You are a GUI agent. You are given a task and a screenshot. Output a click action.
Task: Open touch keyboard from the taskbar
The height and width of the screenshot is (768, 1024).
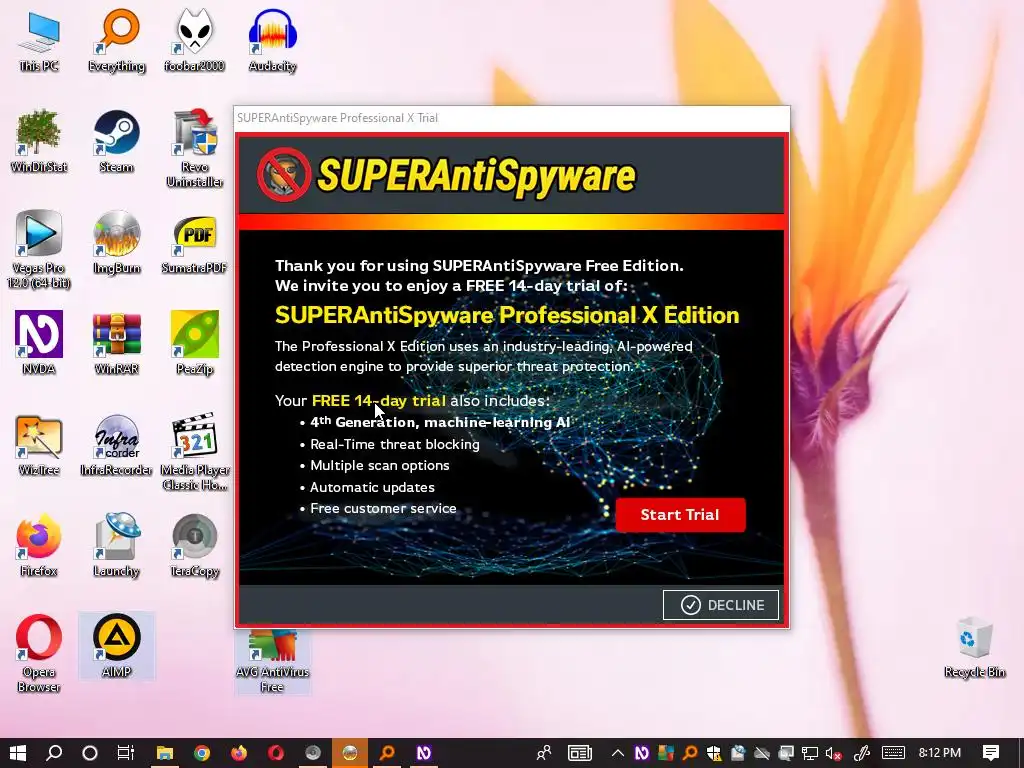(893, 753)
